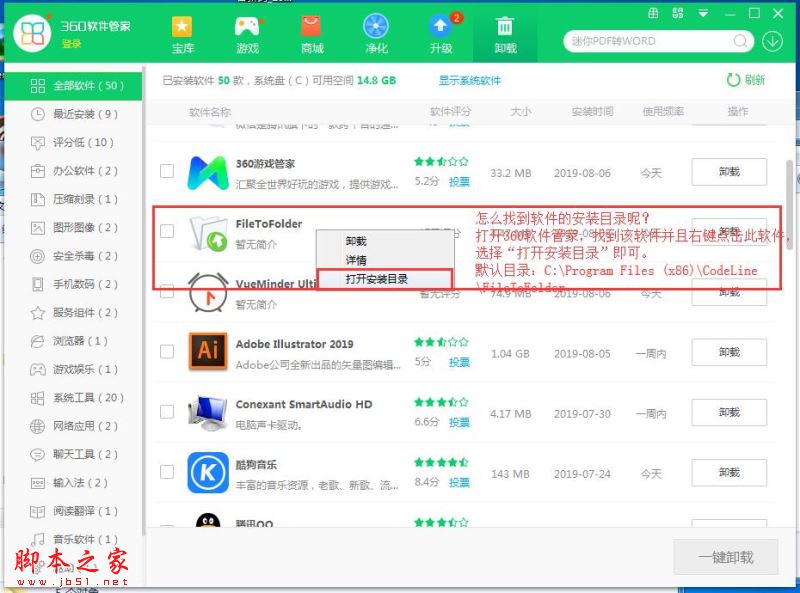Screen dimensions: 800x593
Task: Select 图形图像 (2) category
Action: pyautogui.click(x=73, y=228)
